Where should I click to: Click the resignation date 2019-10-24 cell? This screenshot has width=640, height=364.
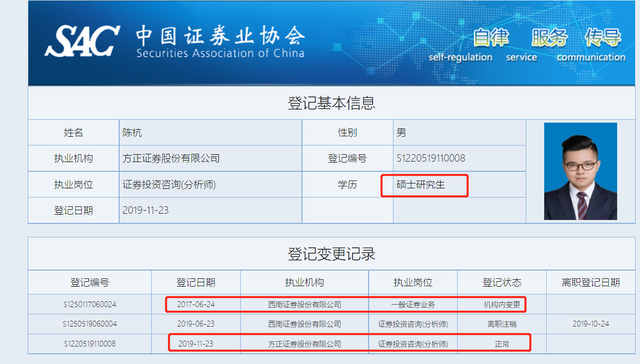click(591, 324)
